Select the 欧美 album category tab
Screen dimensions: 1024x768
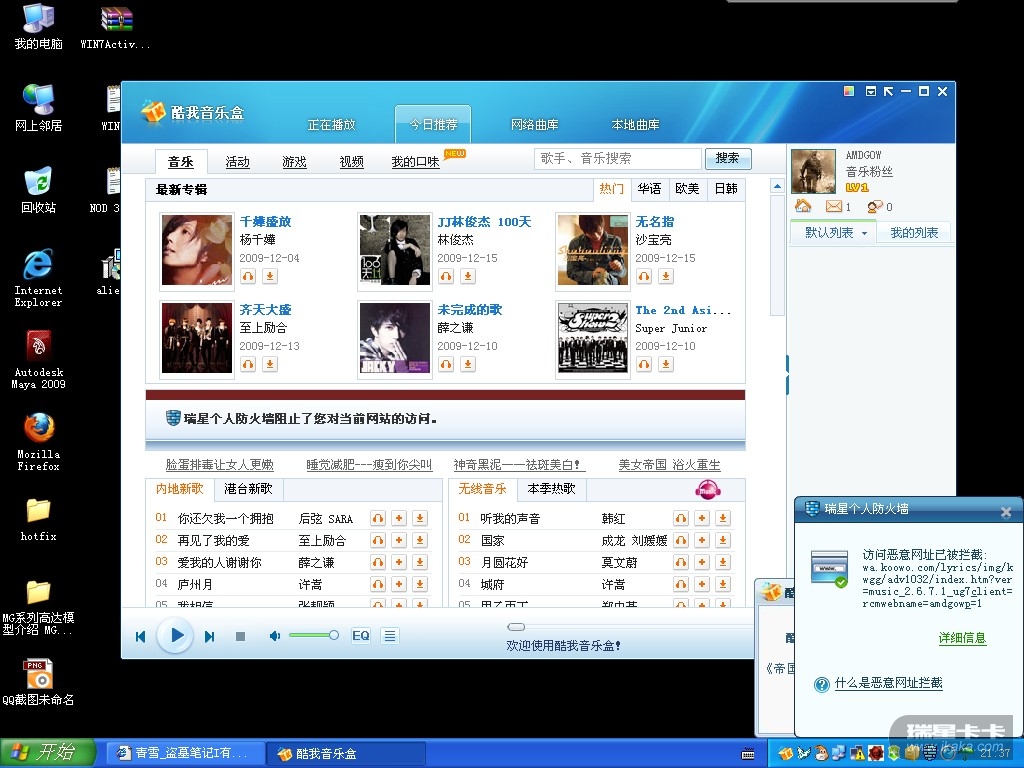tap(687, 189)
